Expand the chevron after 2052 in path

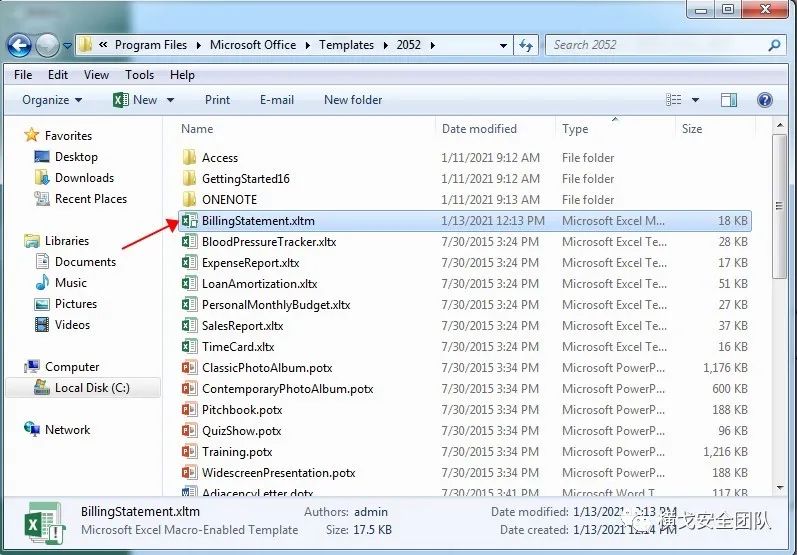tap(433, 45)
